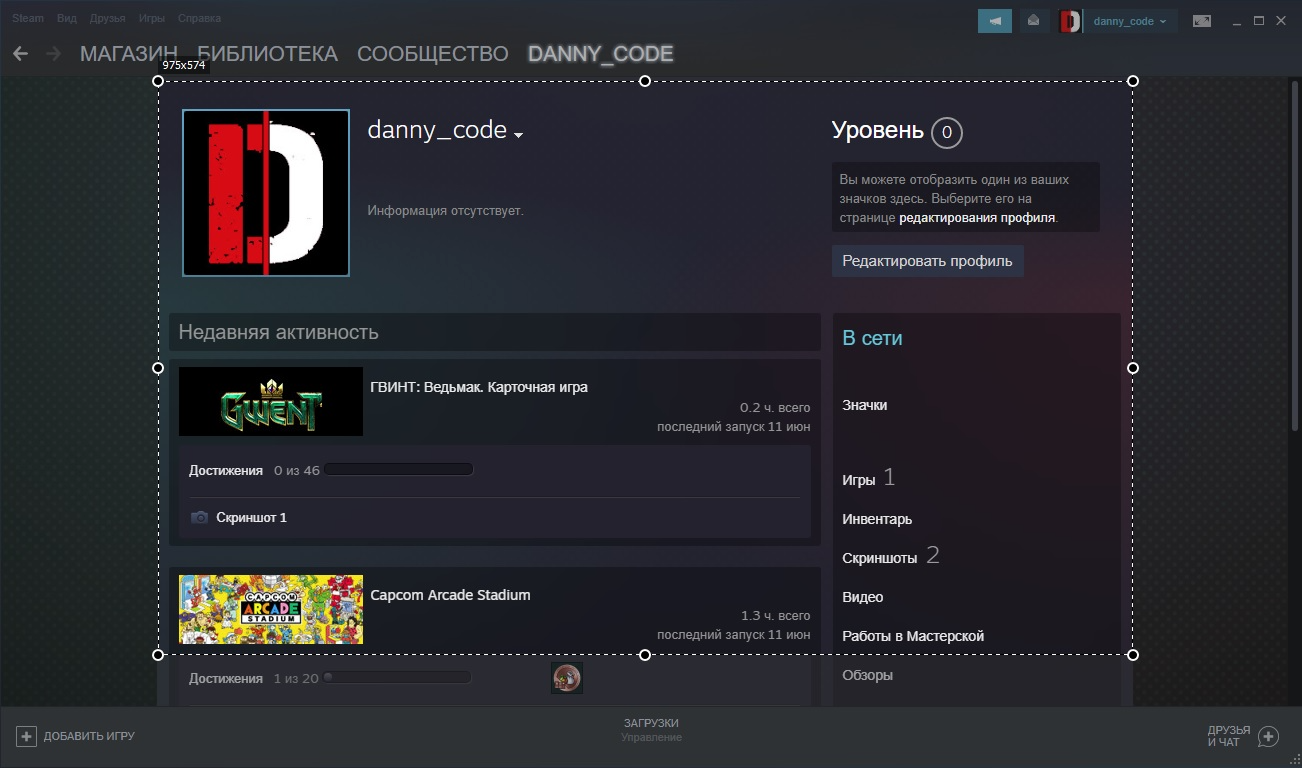Open Friends and Chat plus icon
This screenshot has height=768, width=1302.
[x=1268, y=737]
